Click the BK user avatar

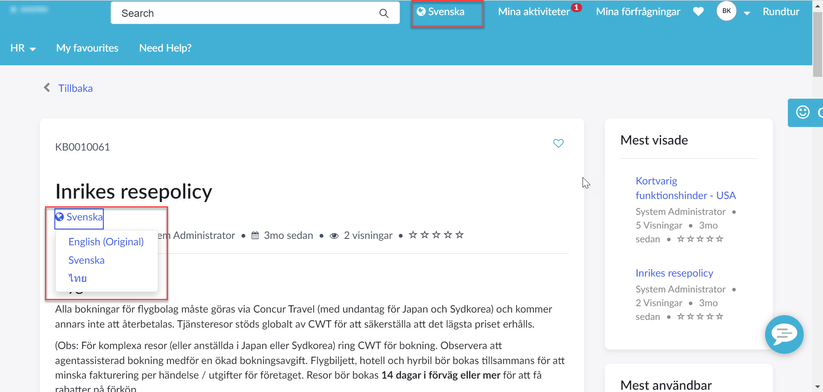tap(726, 11)
